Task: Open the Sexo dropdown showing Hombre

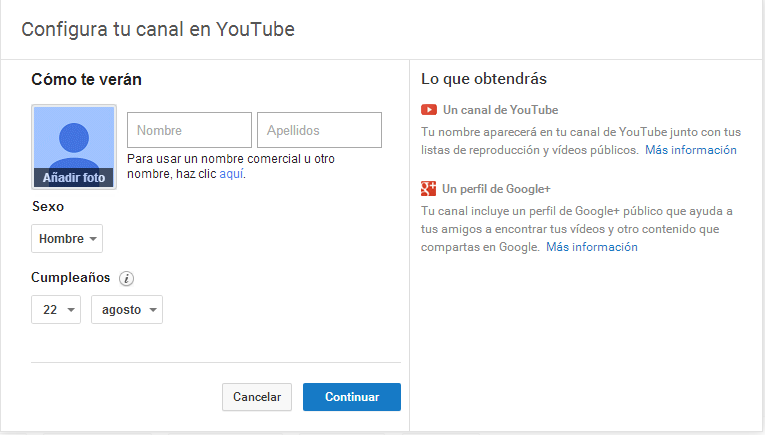Action: click(67, 238)
